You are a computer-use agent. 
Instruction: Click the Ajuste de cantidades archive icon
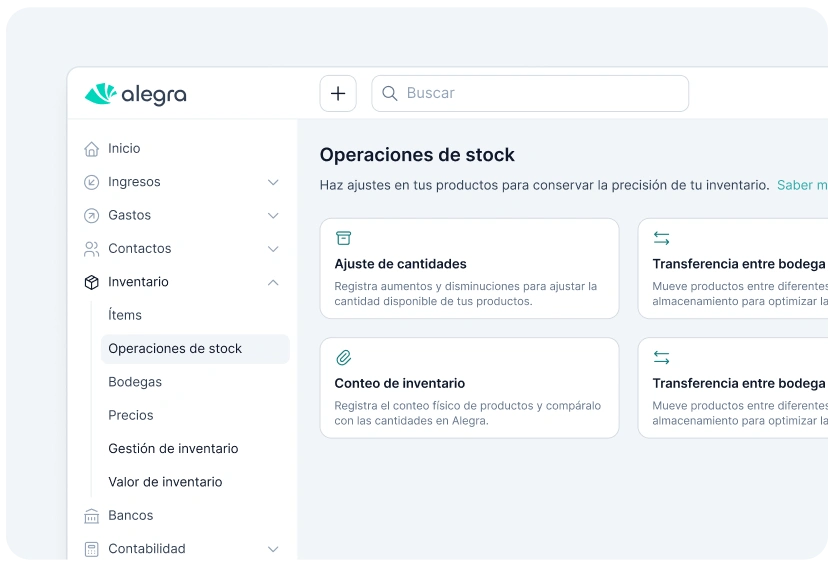pyautogui.click(x=344, y=238)
